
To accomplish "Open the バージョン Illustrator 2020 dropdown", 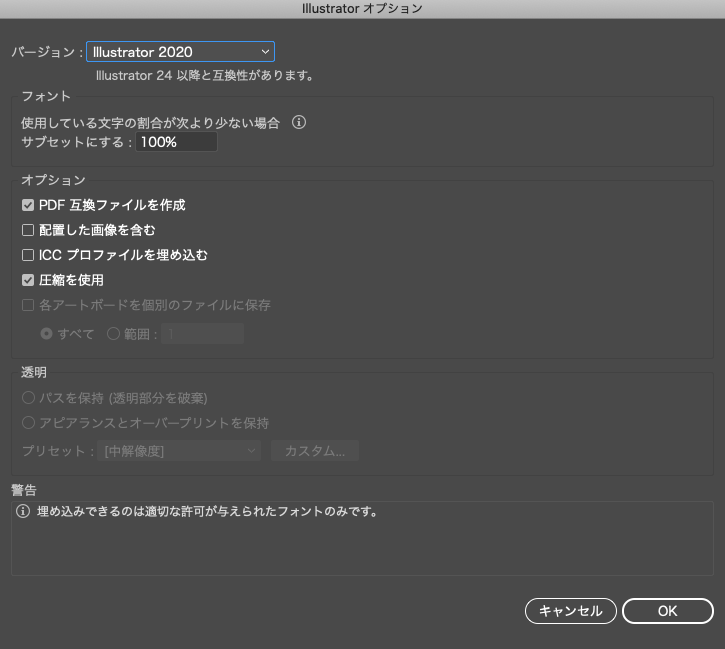I will point(180,52).
